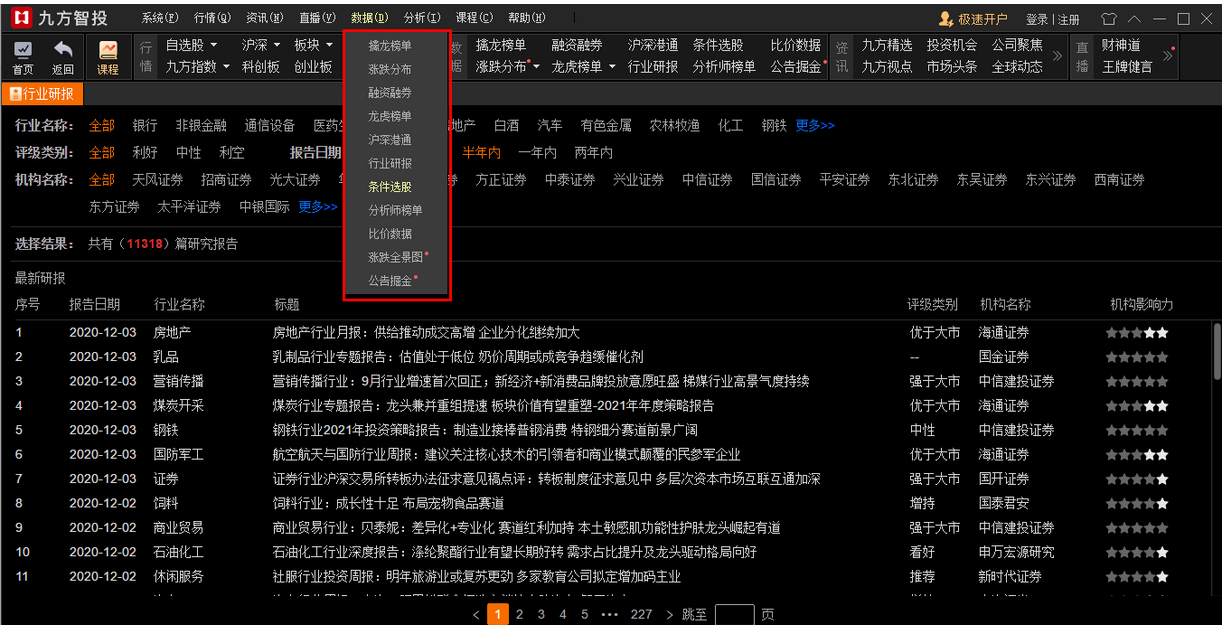Filter rating type by 中性
This screenshot has height=625, width=1223.
point(188,153)
